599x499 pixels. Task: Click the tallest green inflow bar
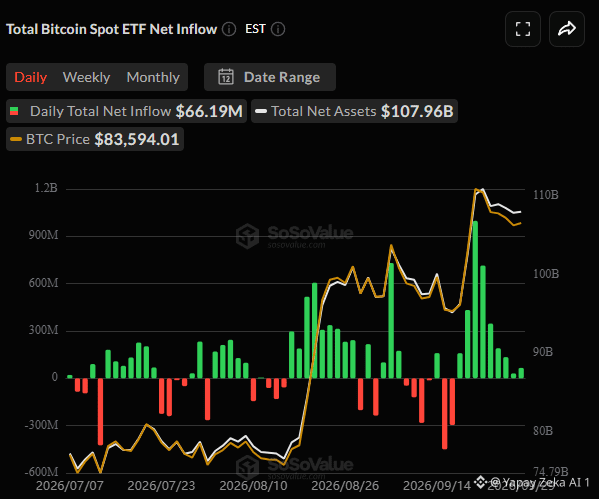[475, 300]
